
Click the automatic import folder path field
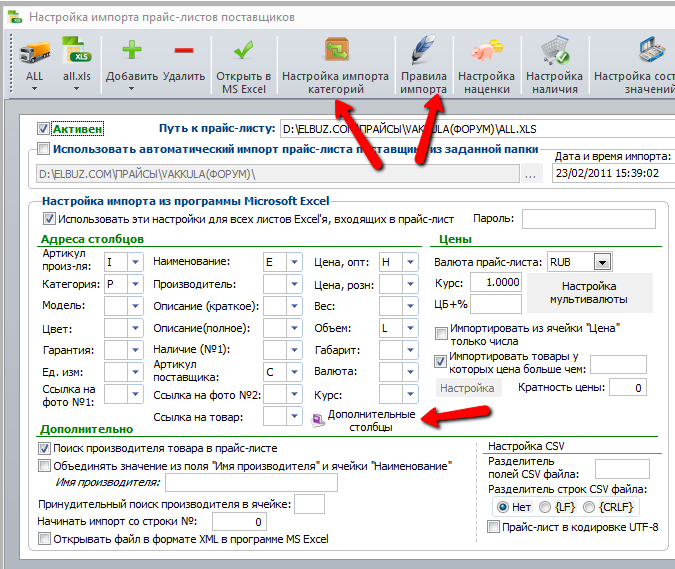[x=278, y=174]
